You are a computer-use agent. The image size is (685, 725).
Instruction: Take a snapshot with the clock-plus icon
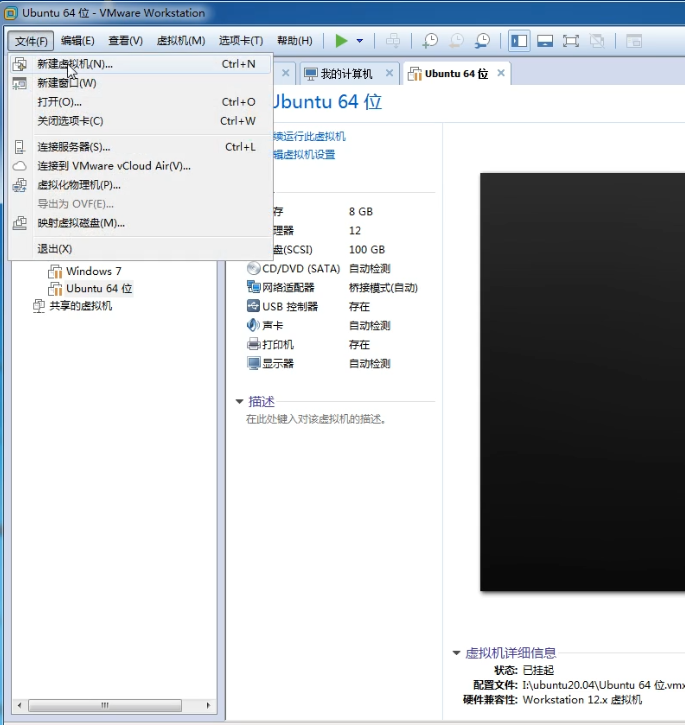430,41
